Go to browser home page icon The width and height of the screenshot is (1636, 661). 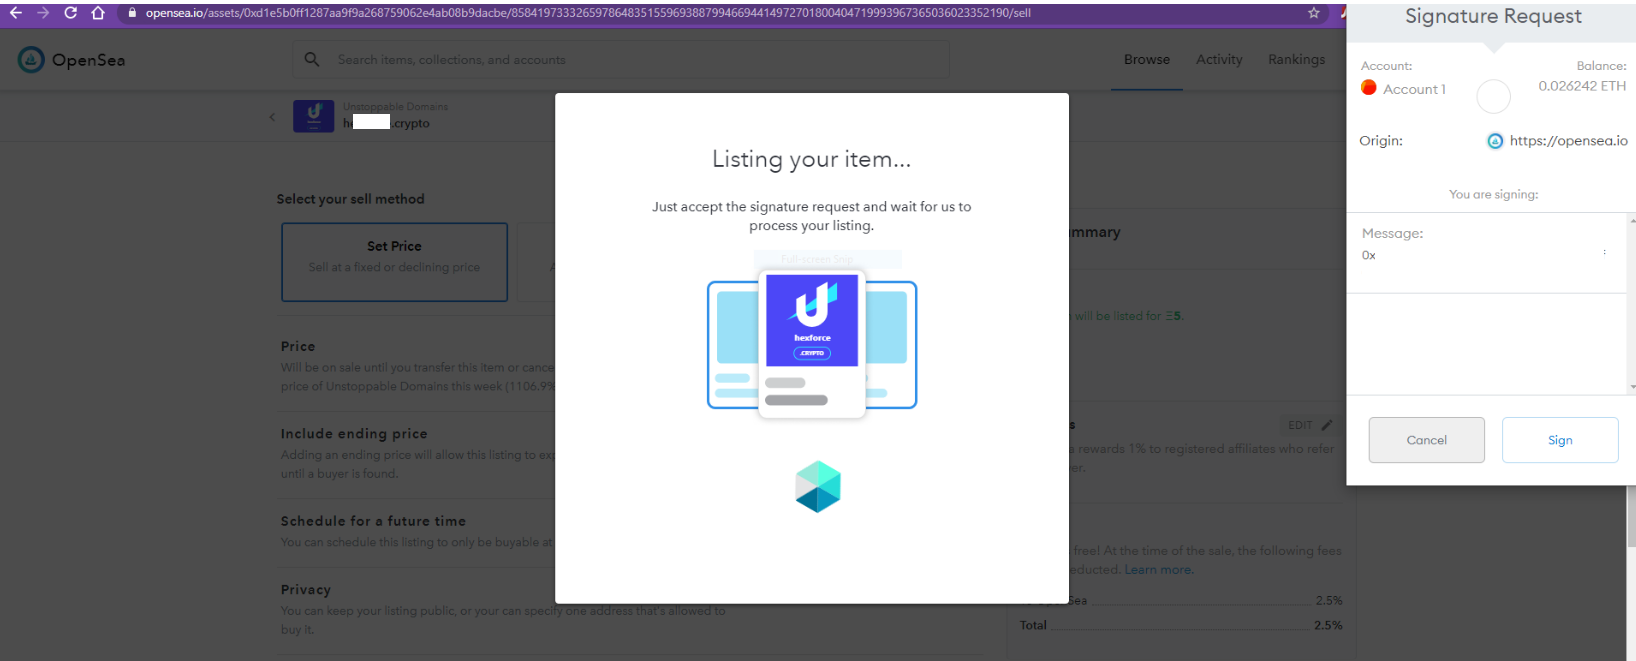(x=98, y=13)
